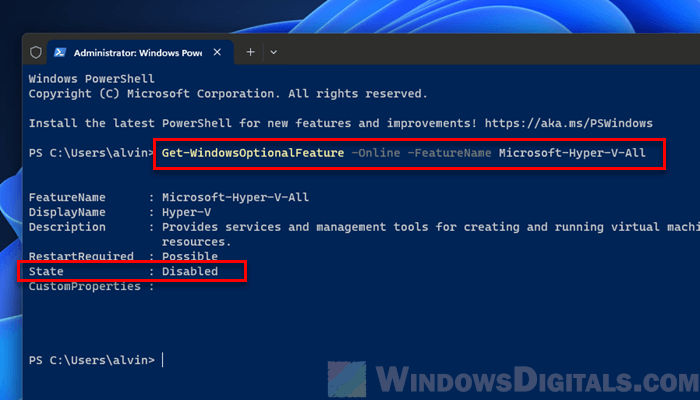Click the Microsoft-Hyper-V-All command argument
The height and width of the screenshot is (400, 700).
[x=572, y=153]
